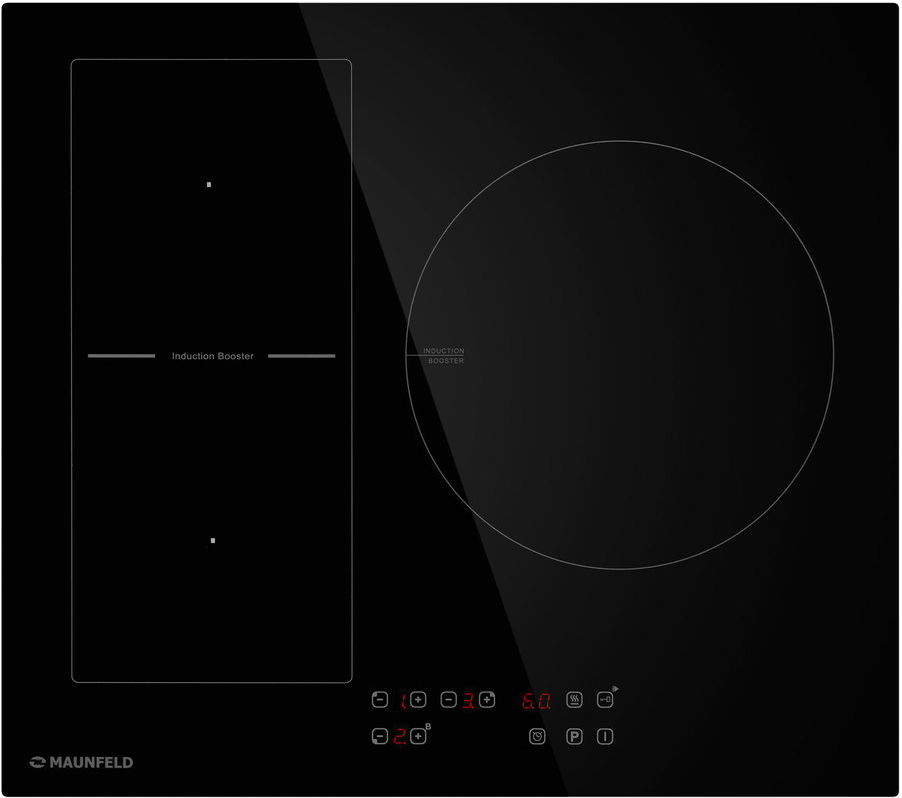The width and height of the screenshot is (902, 798).
Task: Tap the red zone 2 level digit
Action: point(400,736)
